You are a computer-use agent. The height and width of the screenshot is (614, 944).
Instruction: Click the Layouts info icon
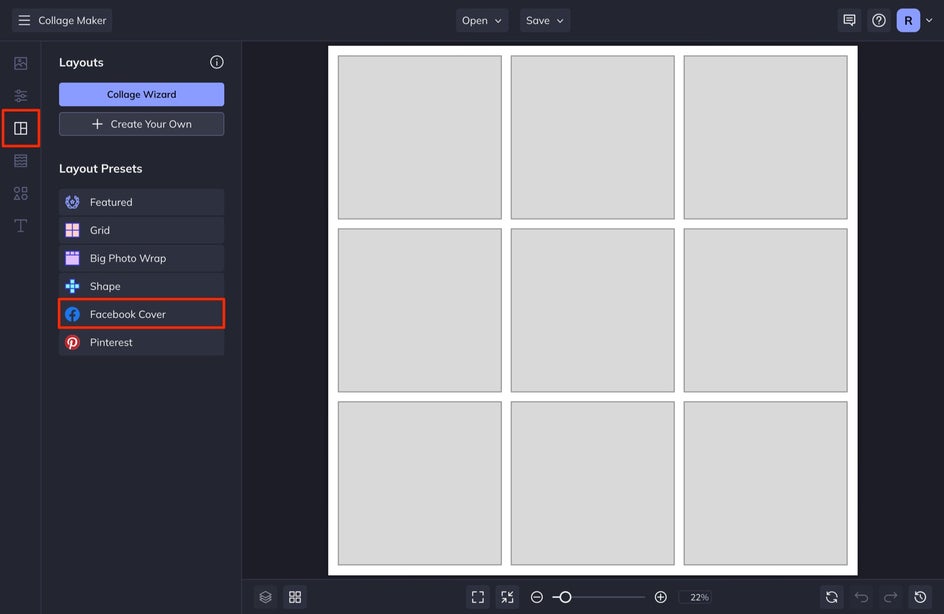(217, 62)
